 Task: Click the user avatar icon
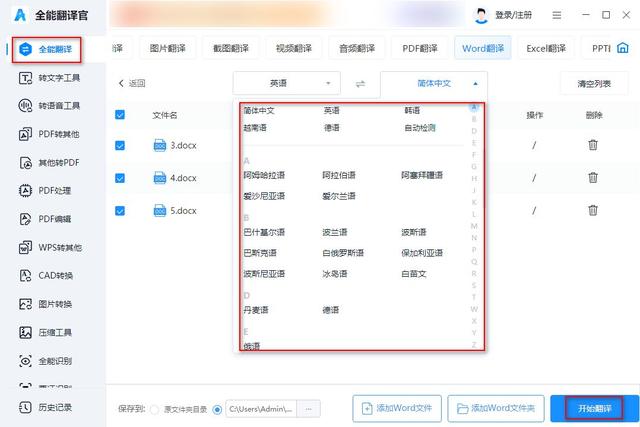[x=482, y=16]
